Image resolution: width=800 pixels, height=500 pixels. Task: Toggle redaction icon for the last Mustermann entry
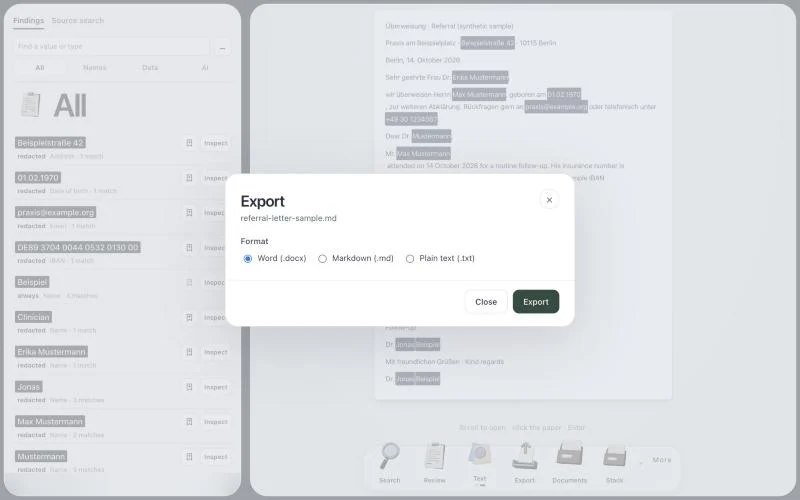(x=189, y=457)
